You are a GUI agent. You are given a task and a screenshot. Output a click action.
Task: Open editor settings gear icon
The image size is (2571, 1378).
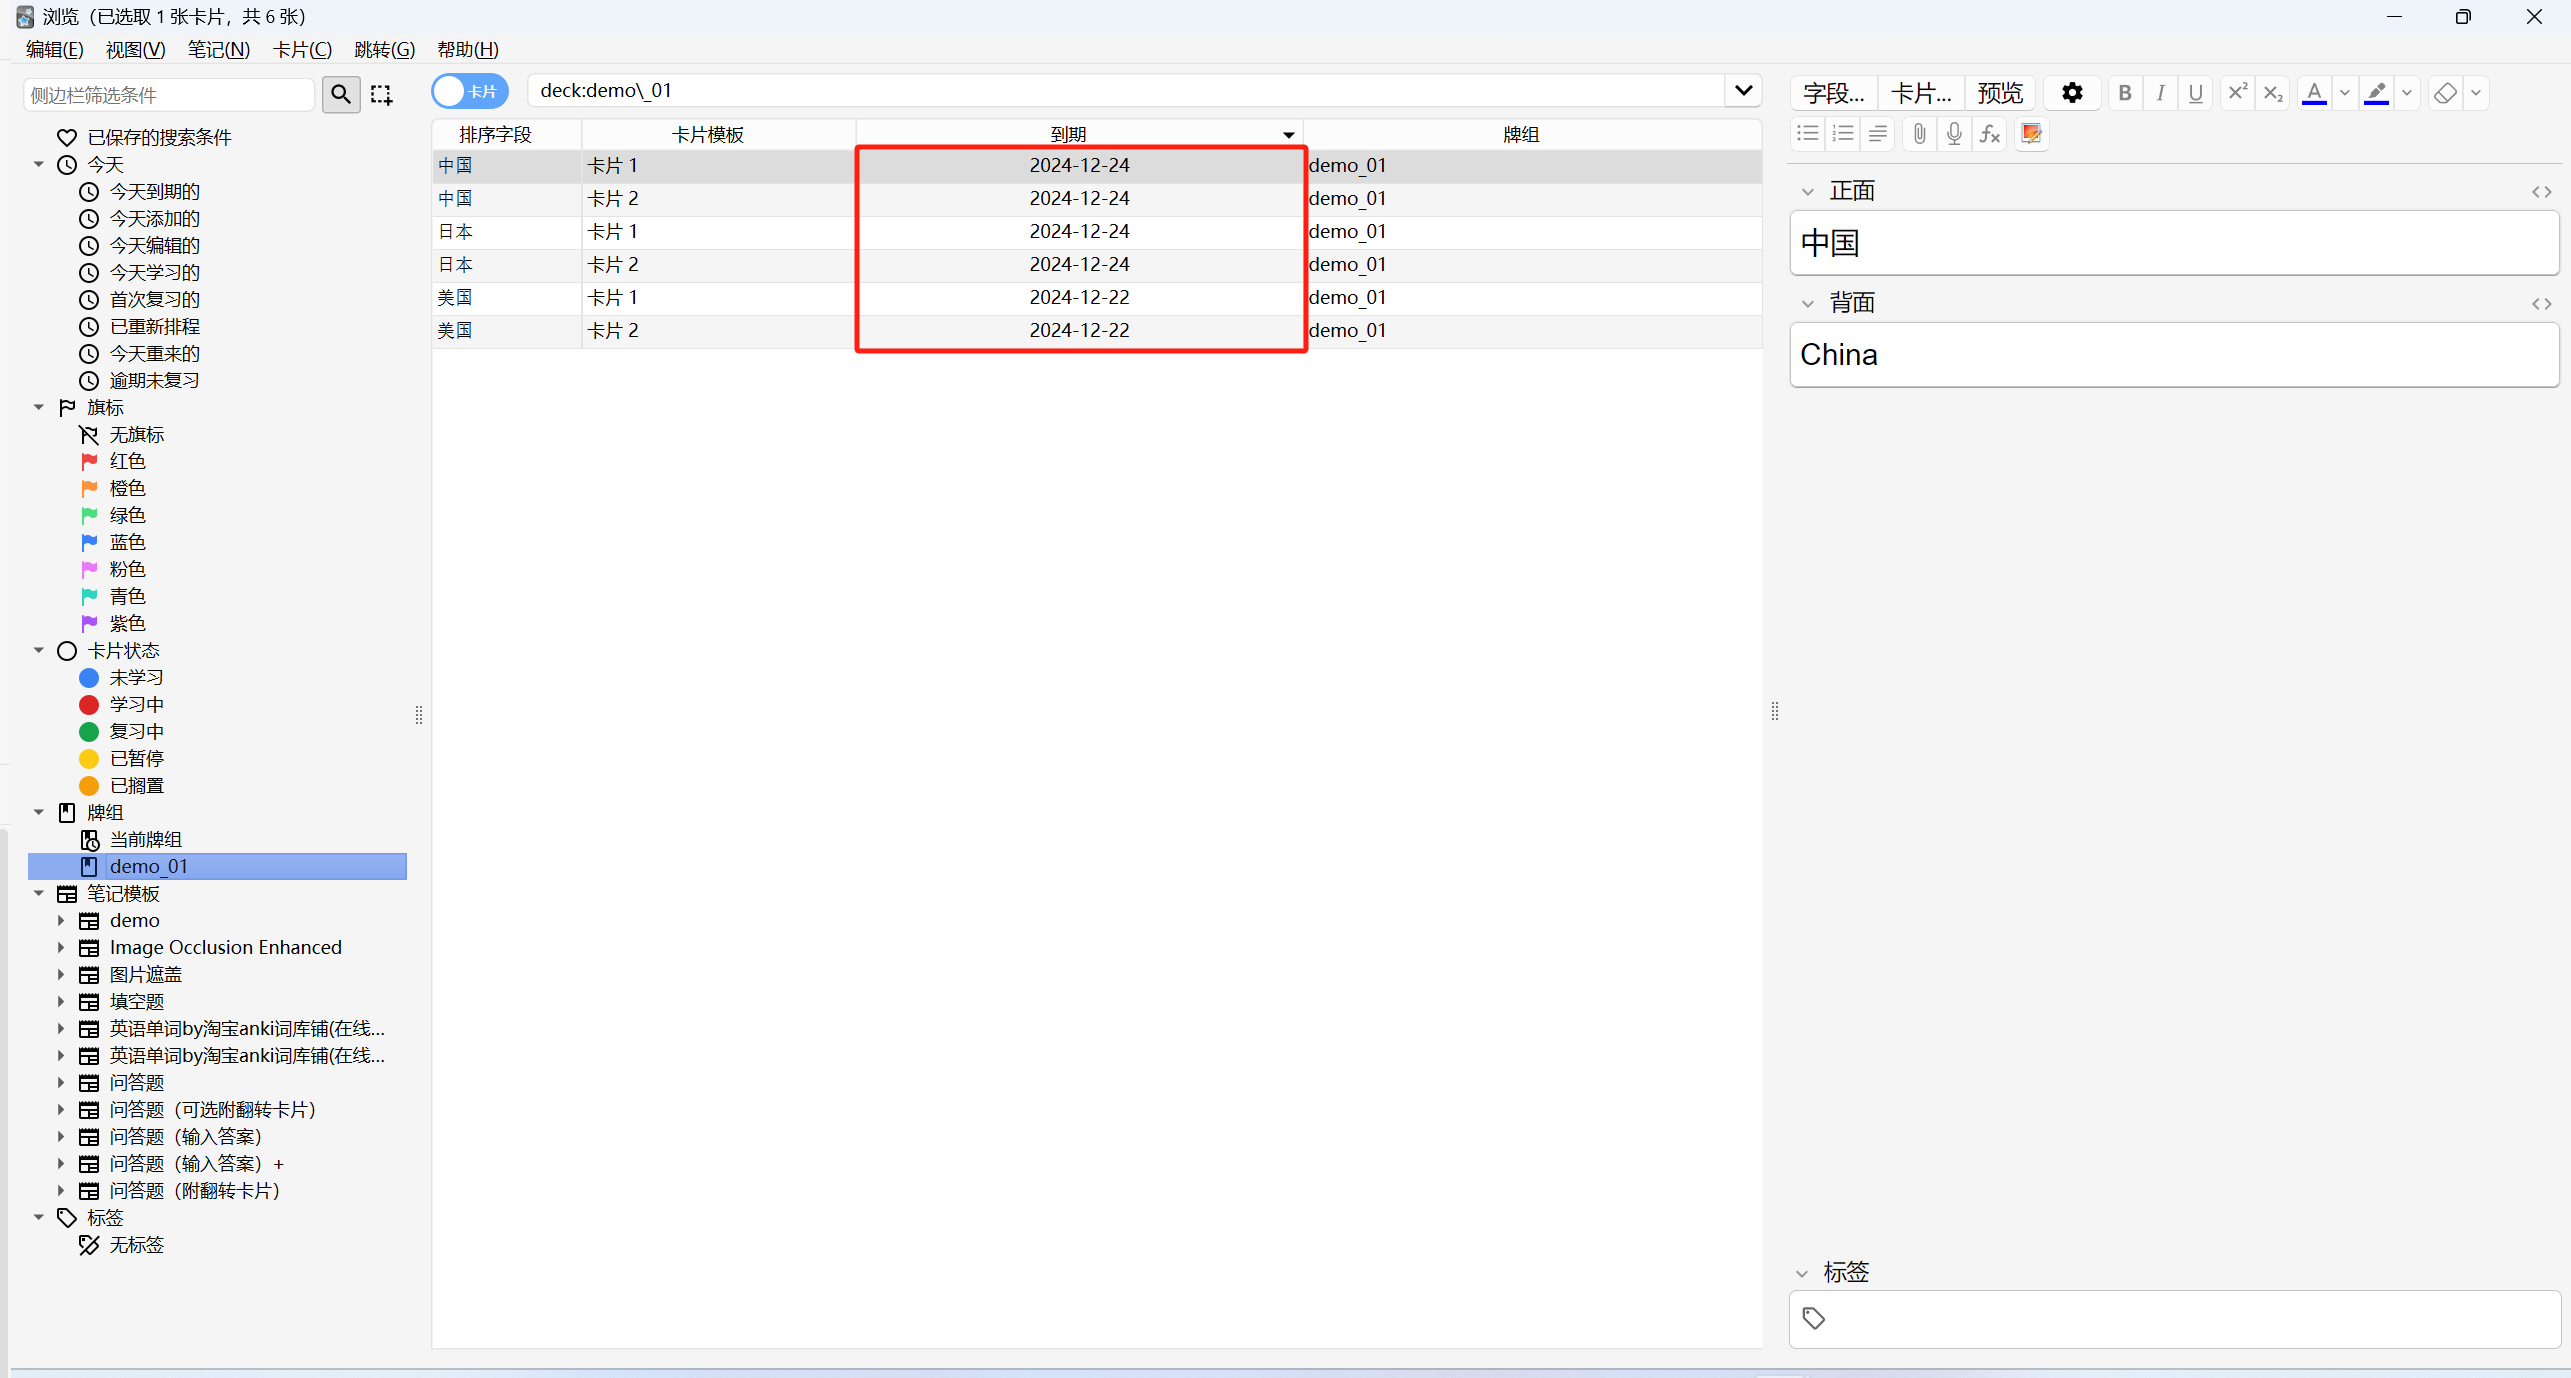tap(2072, 93)
